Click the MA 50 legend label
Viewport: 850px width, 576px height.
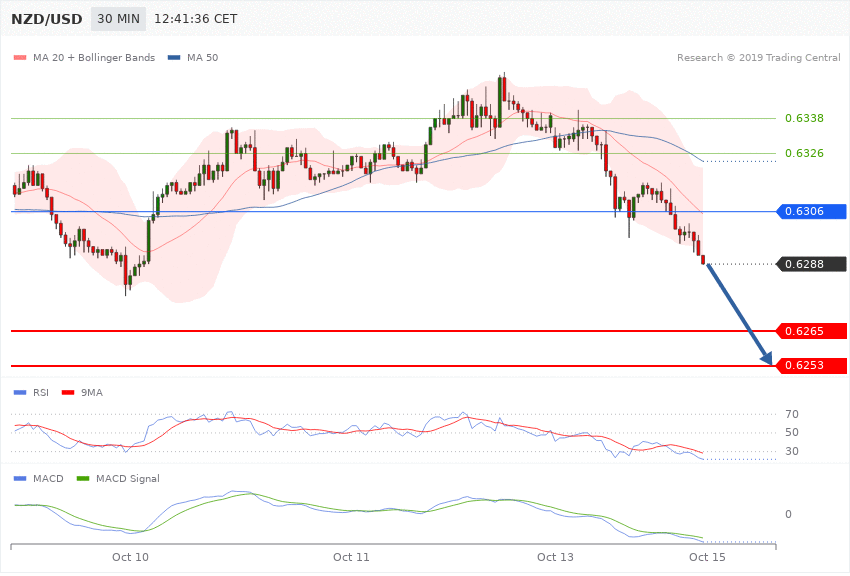pos(202,57)
